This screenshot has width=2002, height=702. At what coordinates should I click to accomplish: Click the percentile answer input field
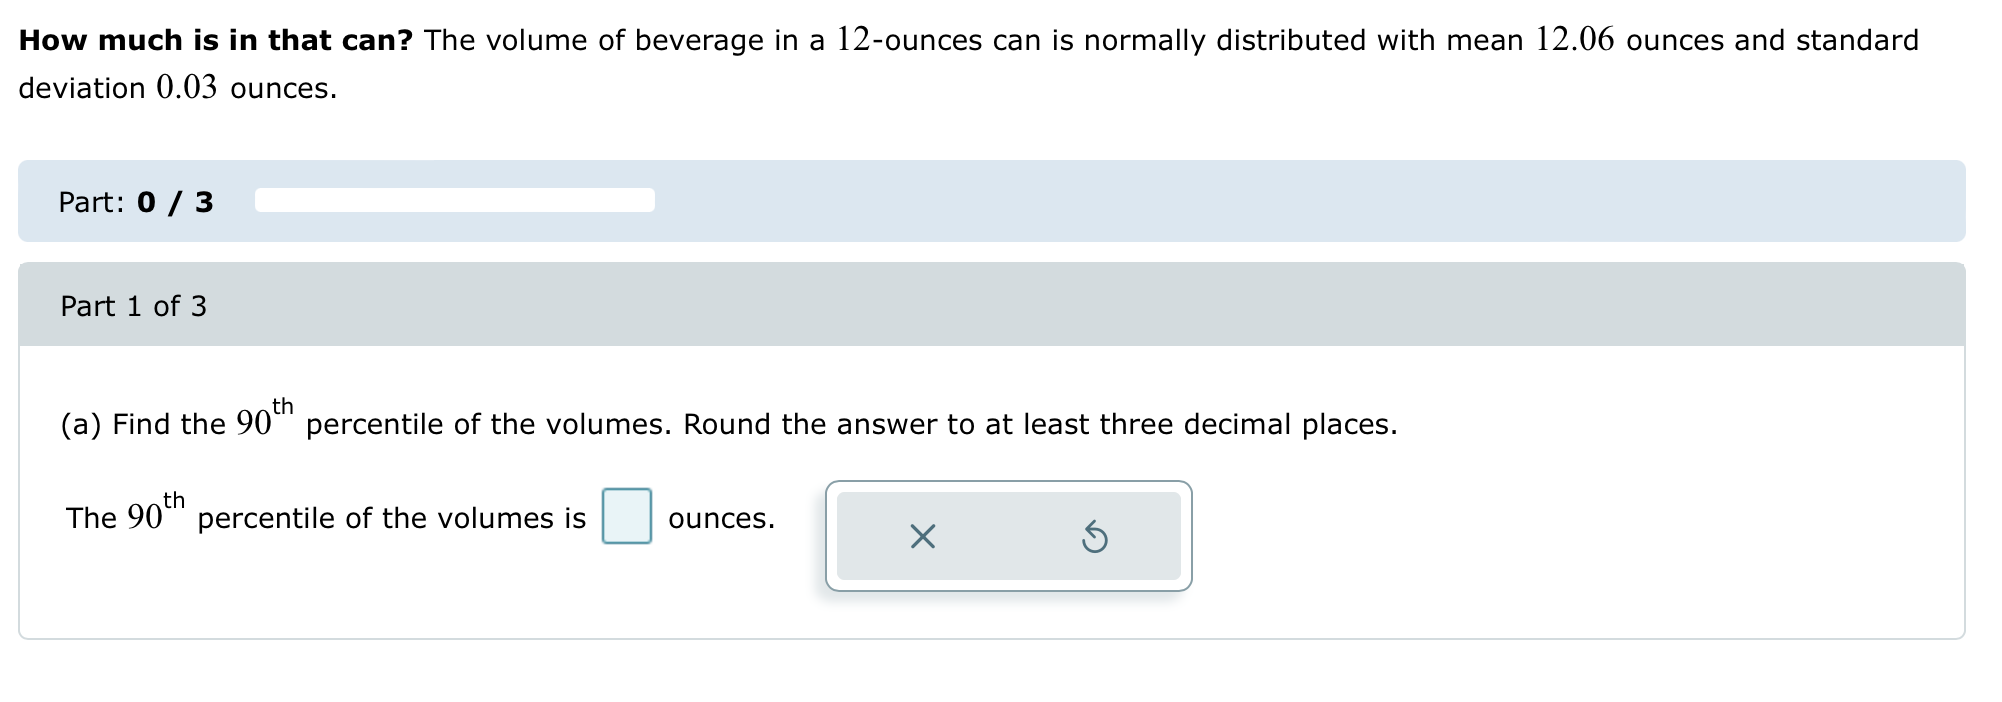[627, 518]
